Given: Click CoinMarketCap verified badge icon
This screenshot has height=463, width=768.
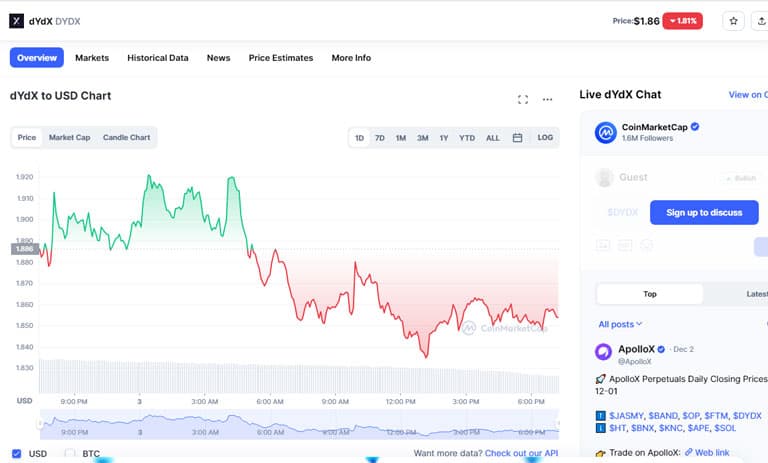Looking at the screenshot, I should [x=695, y=127].
